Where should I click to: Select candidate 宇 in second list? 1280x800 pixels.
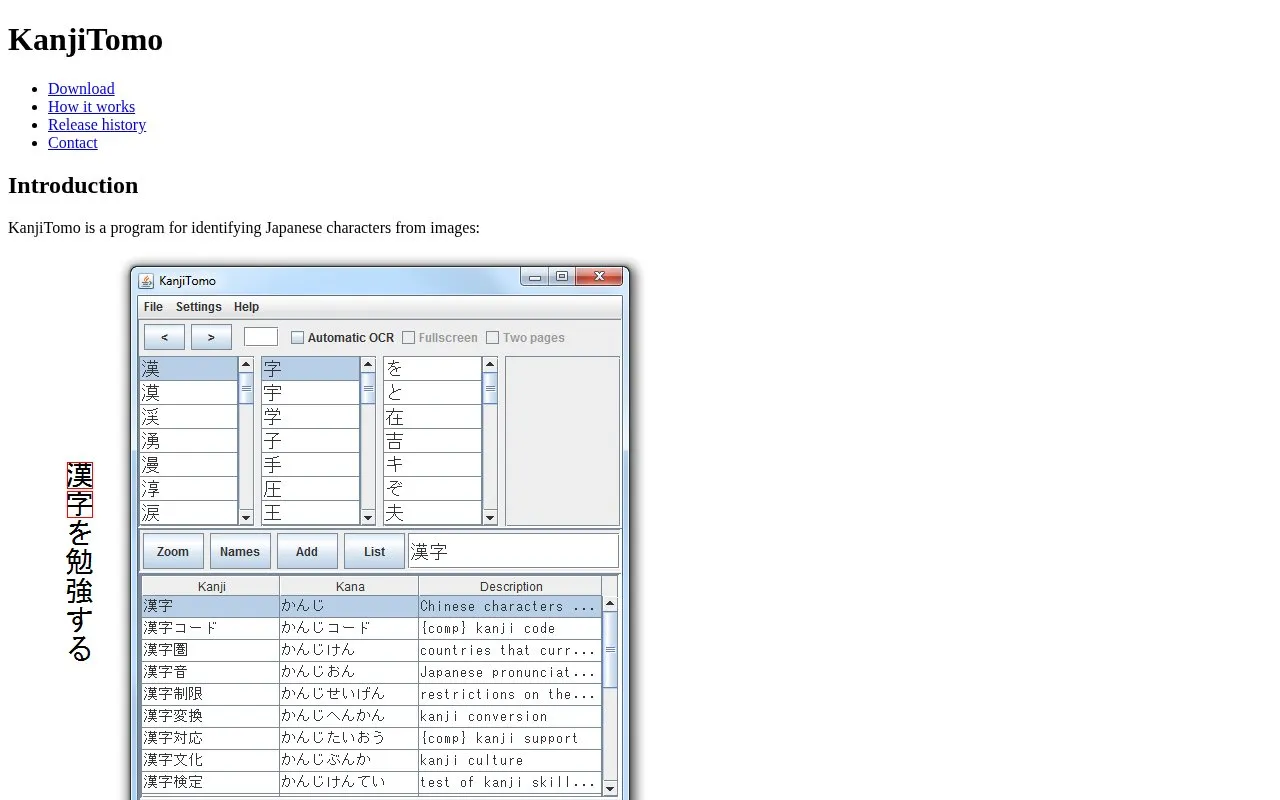310,393
